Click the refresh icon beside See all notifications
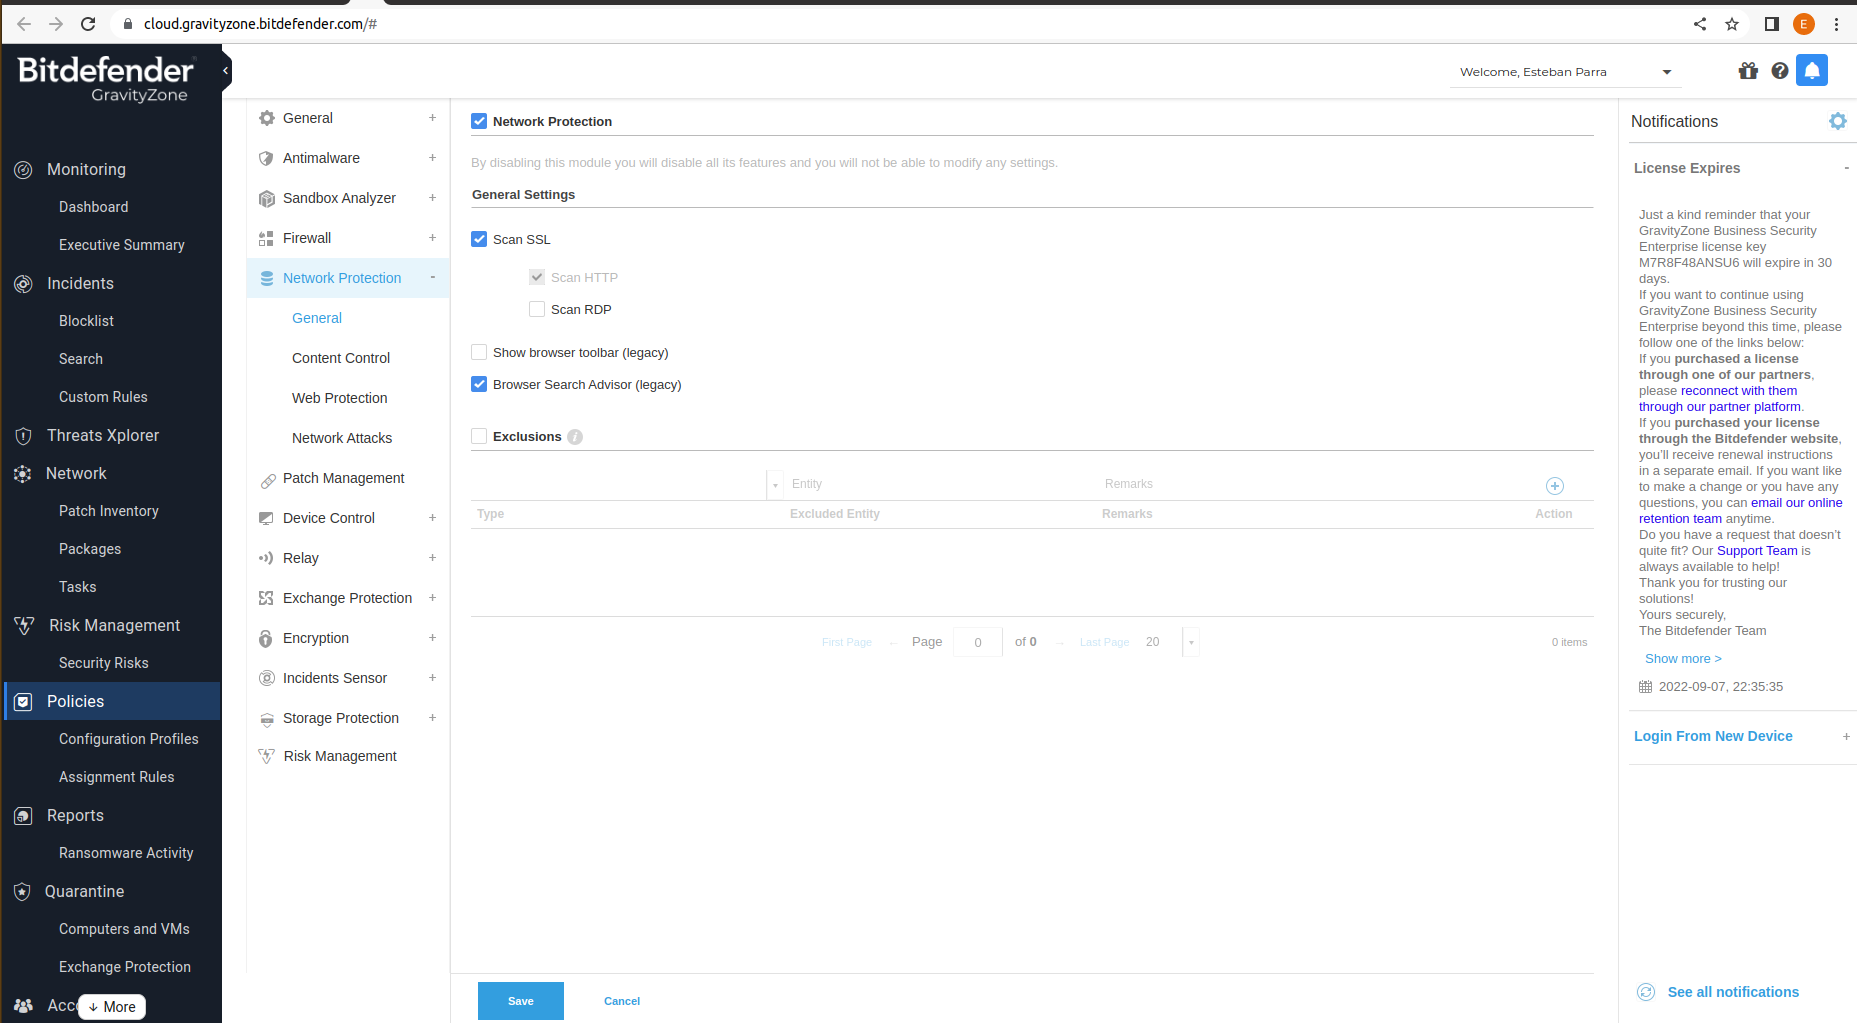This screenshot has width=1857, height=1023. (1645, 992)
